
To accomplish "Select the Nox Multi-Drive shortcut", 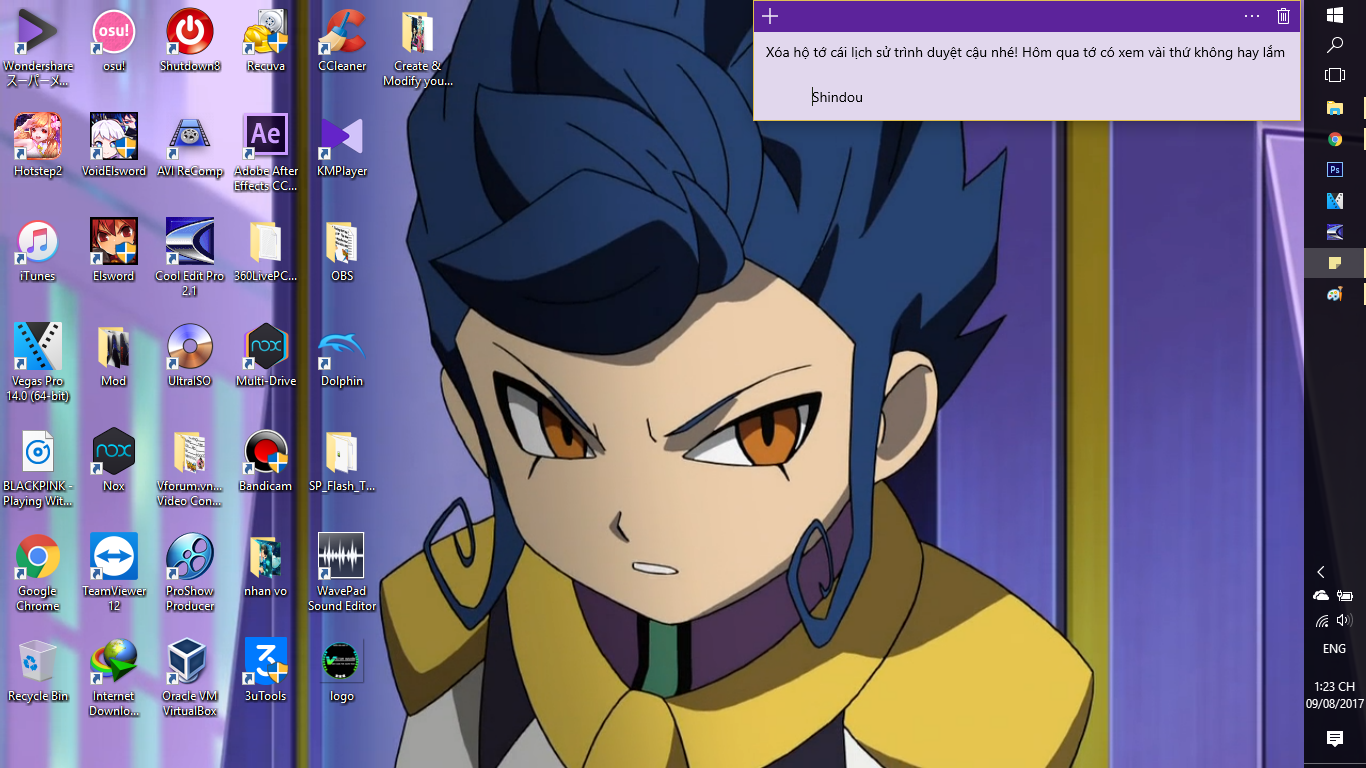I will pos(266,356).
